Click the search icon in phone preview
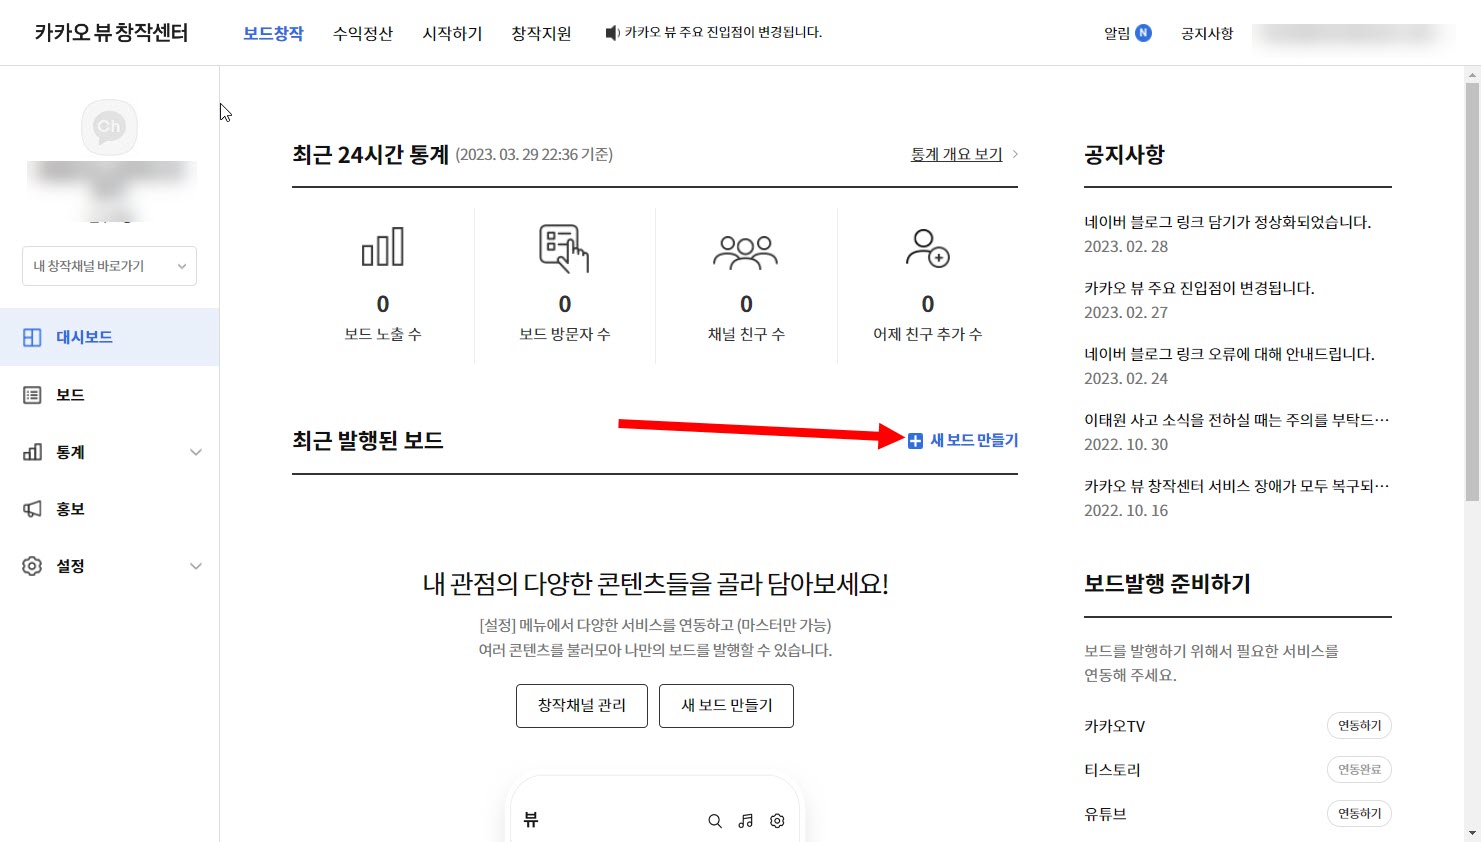The width and height of the screenshot is (1481, 842). pyautogui.click(x=715, y=821)
